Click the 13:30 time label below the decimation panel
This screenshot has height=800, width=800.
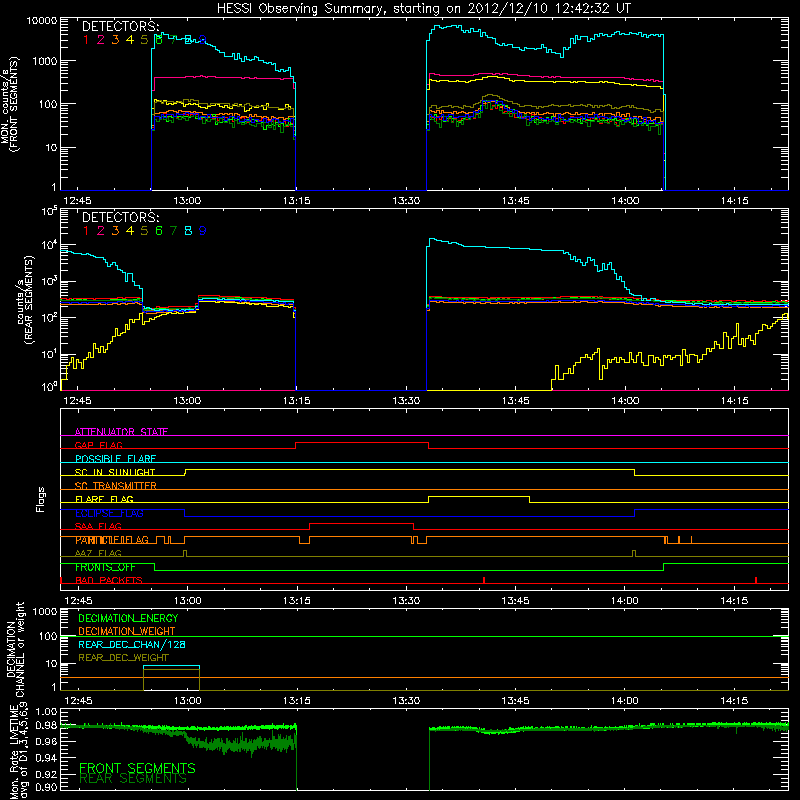(x=406, y=701)
